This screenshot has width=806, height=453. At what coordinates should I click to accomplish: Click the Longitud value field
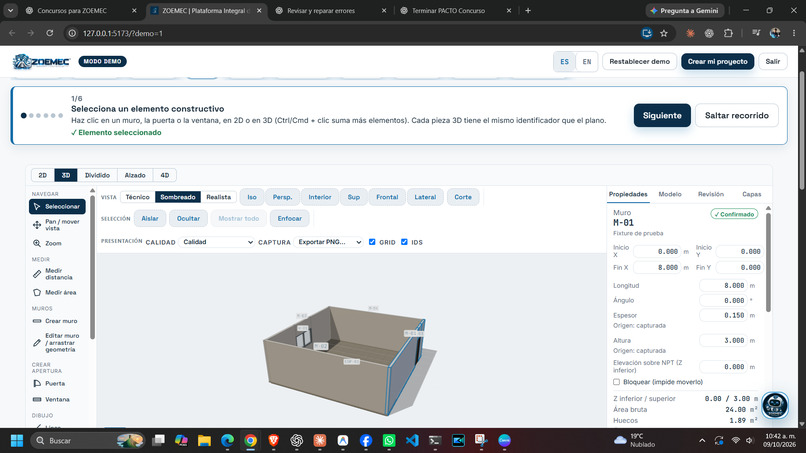[x=723, y=285]
